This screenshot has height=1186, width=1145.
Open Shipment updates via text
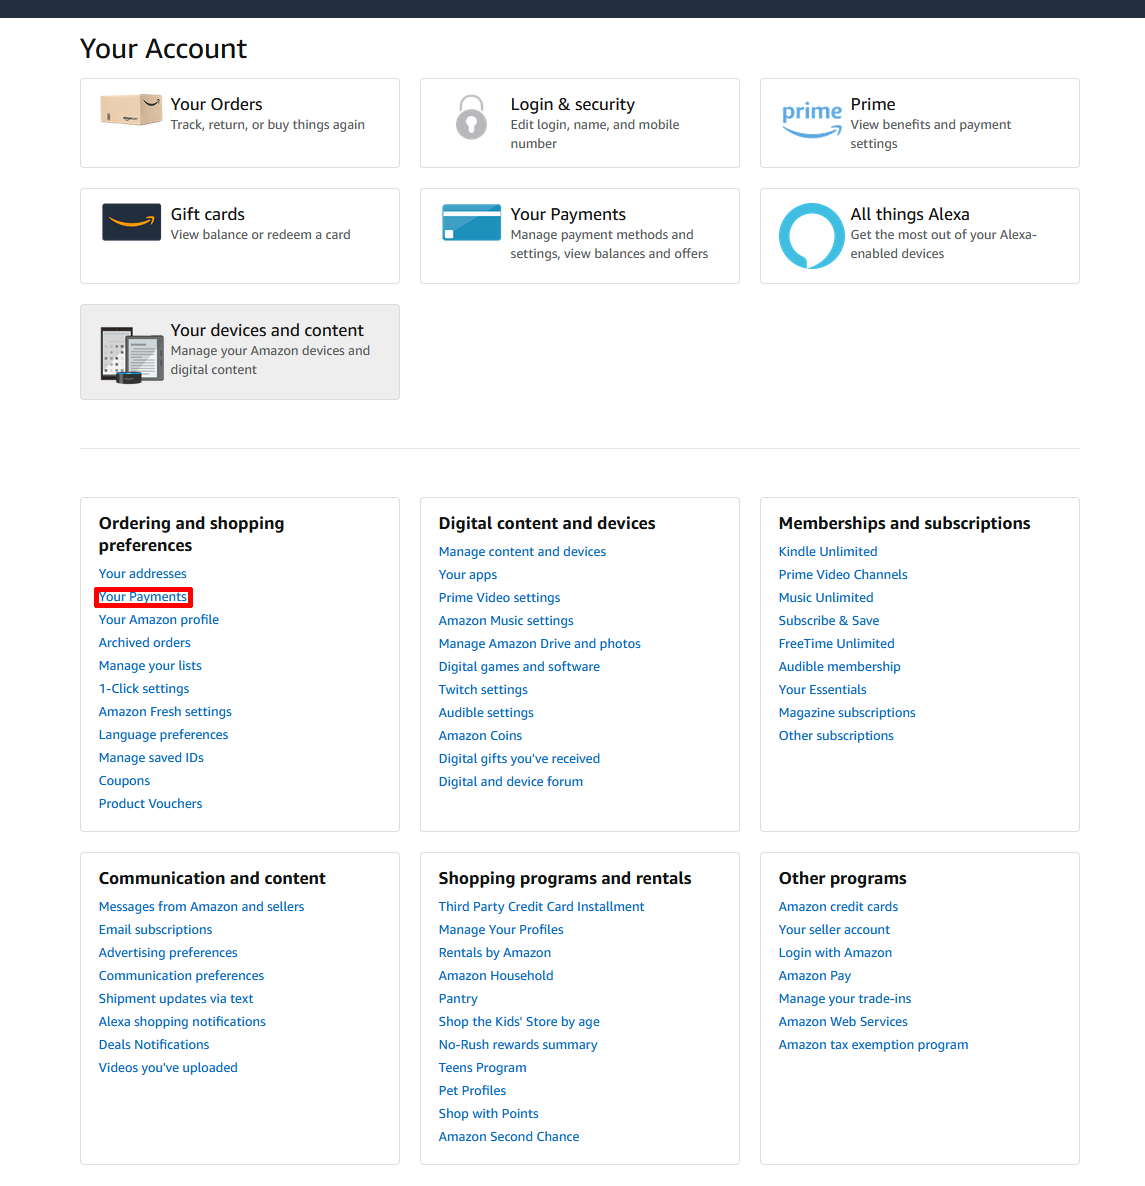pyautogui.click(x=175, y=998)
